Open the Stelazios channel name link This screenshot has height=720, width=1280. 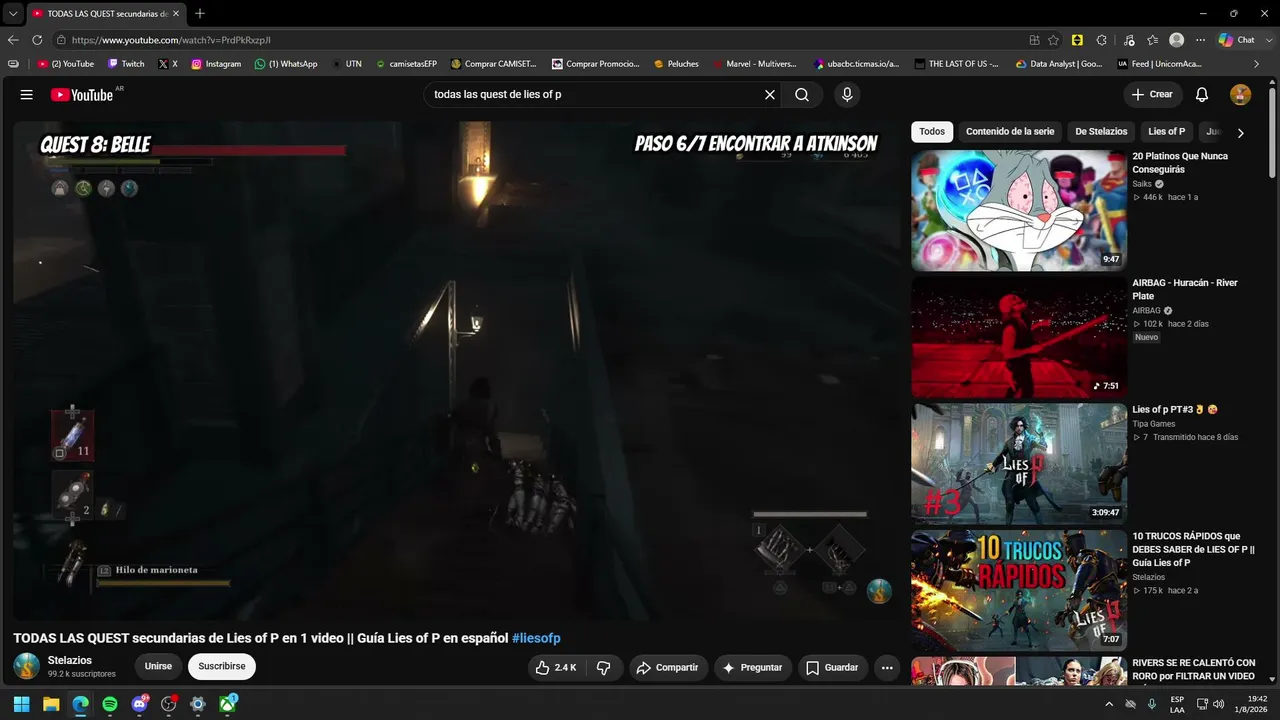click(x=70, y=660)
